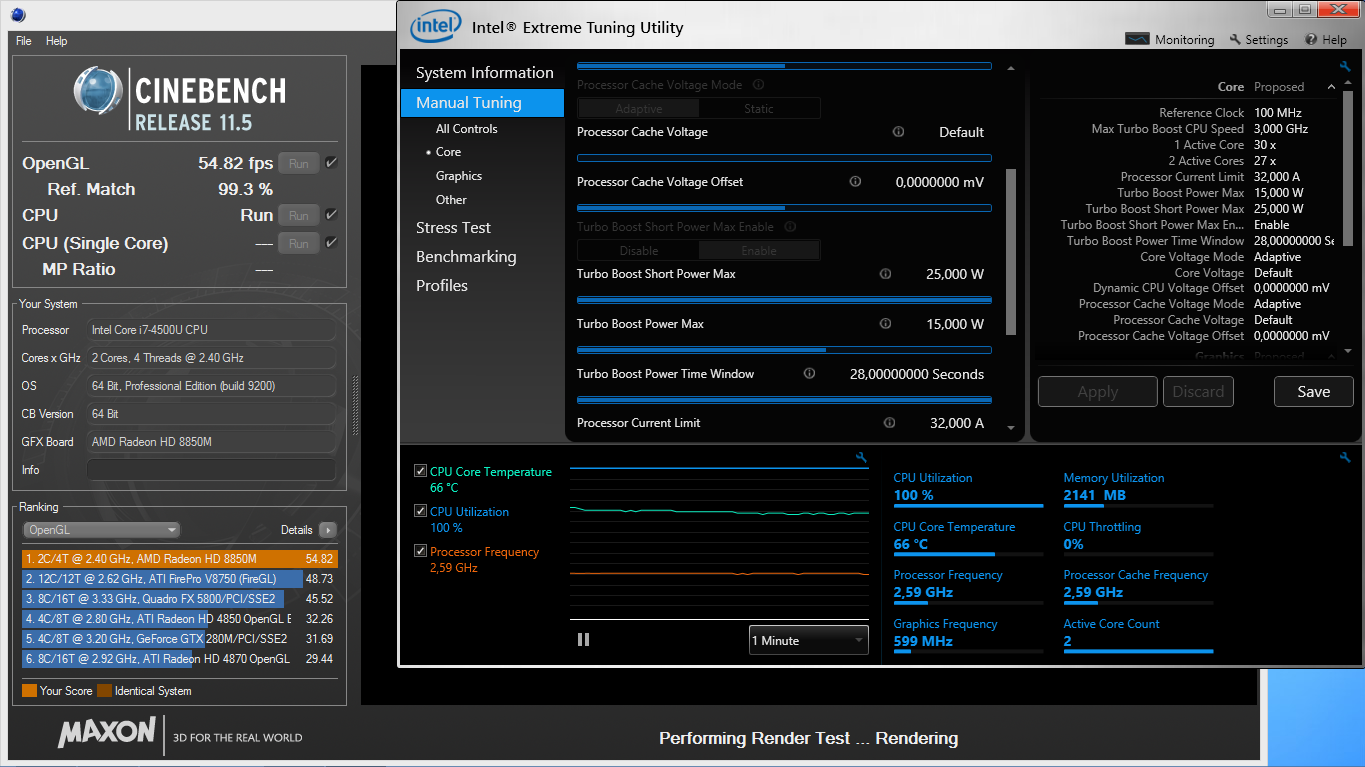Open wrench settings of the monitor stats panel

click(1345, 458)
